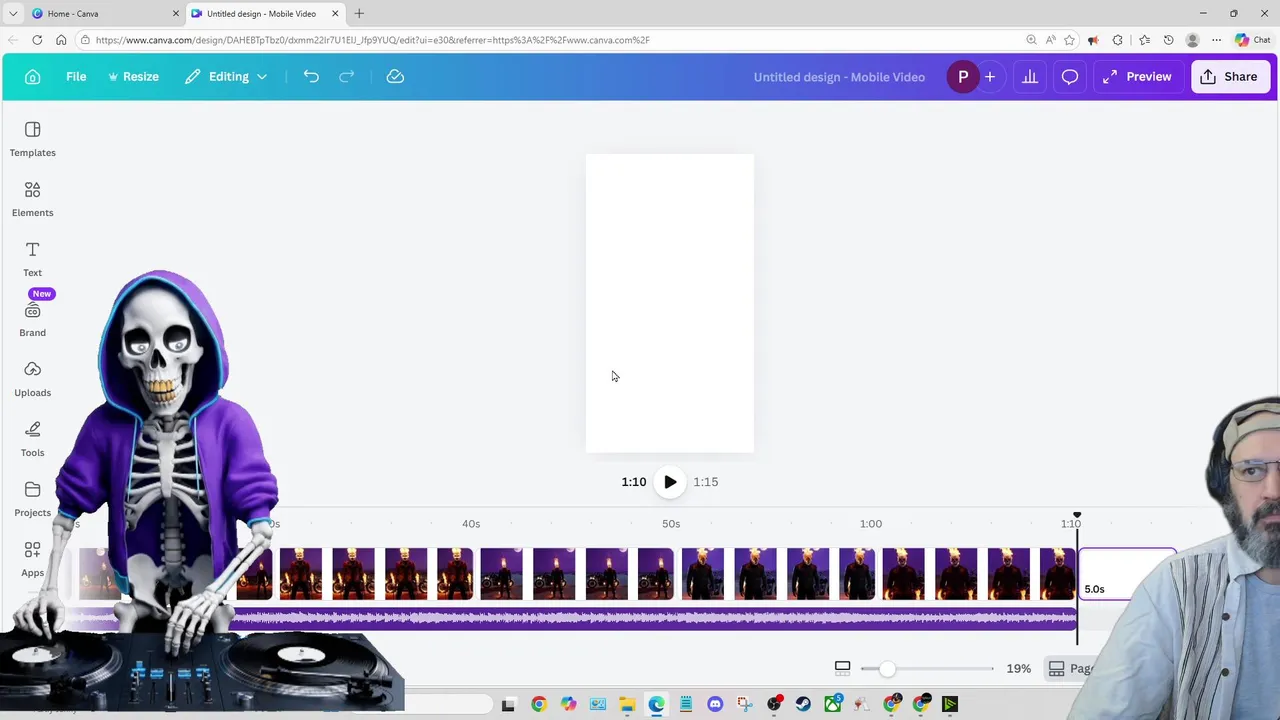1280x720 pixels.
Task: Open the P profile avatar
Action: pos(963,77)
